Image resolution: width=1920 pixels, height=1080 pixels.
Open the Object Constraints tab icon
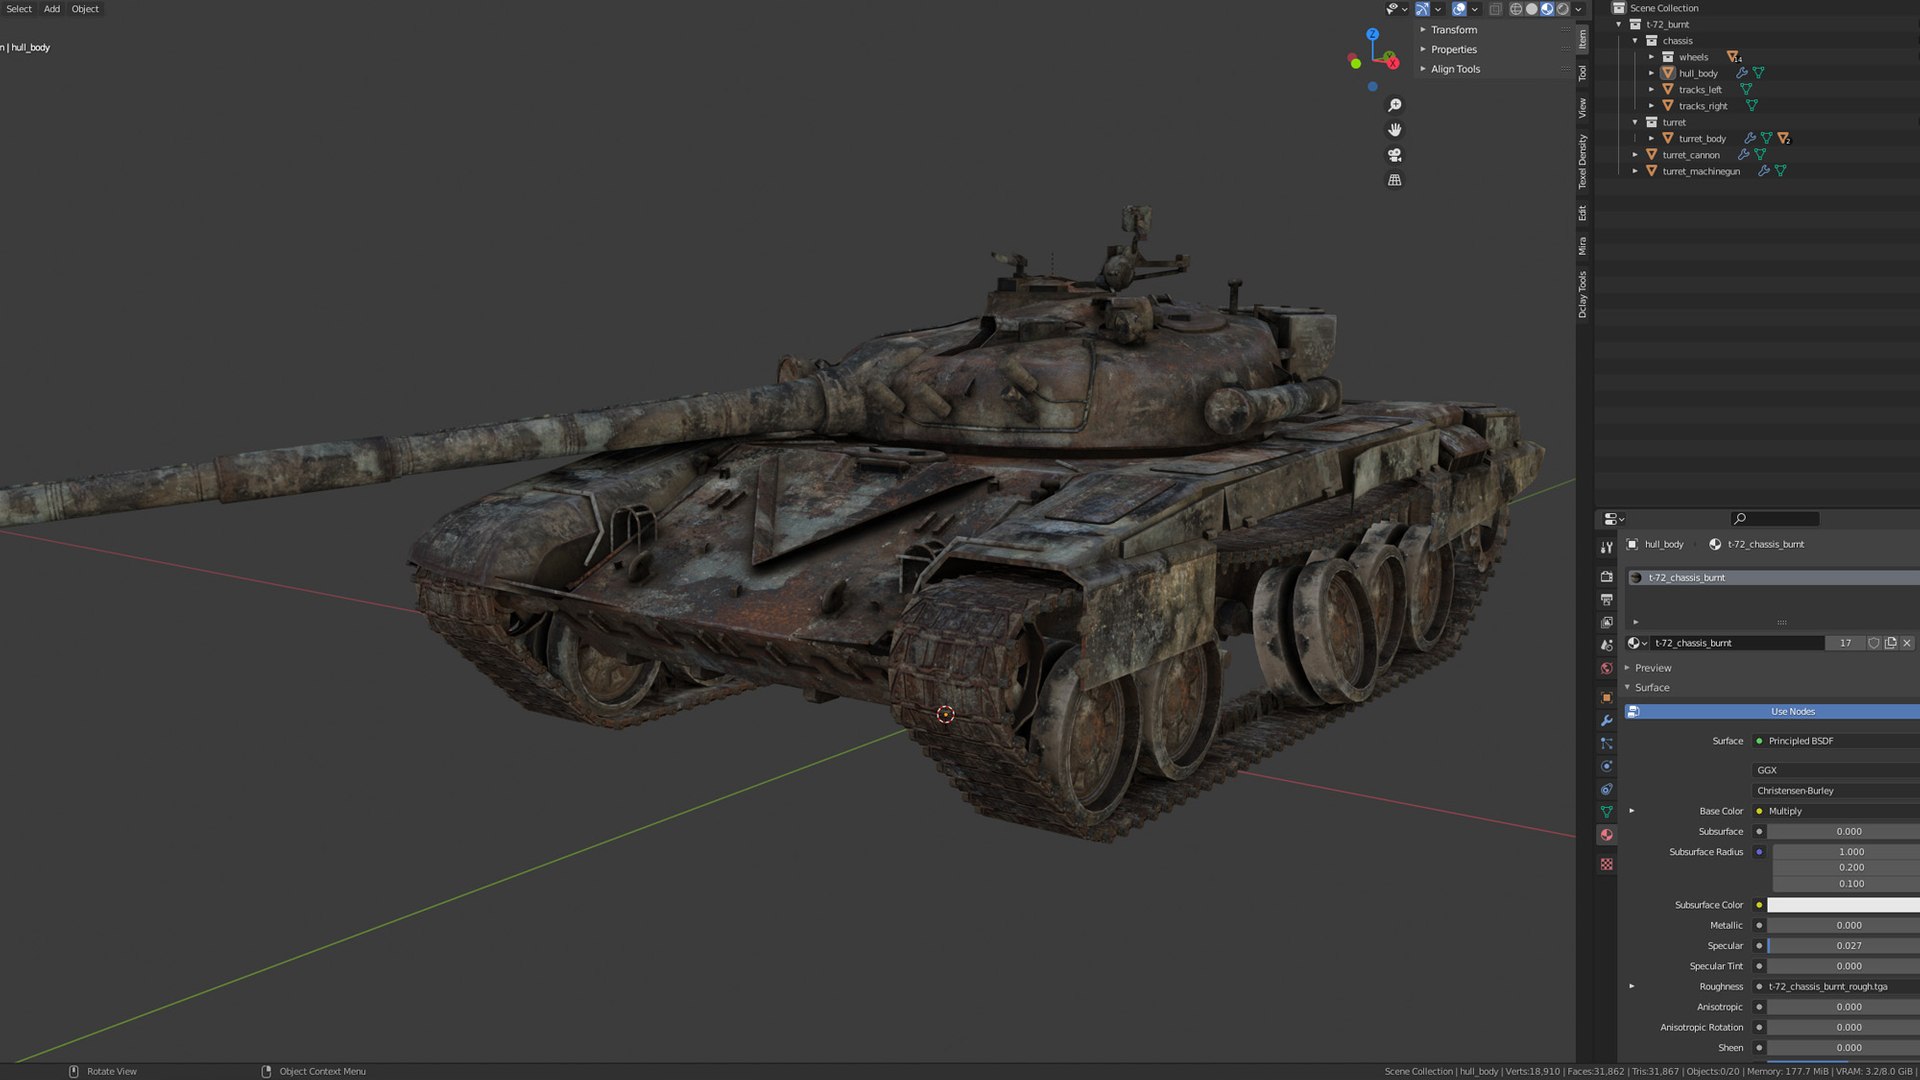1607,789
